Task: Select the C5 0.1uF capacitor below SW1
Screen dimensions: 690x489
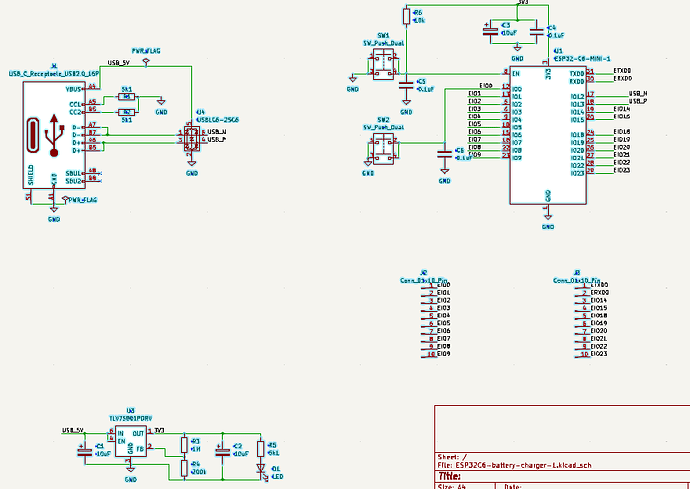Action: pyautogui.click(x=406, y=85)
